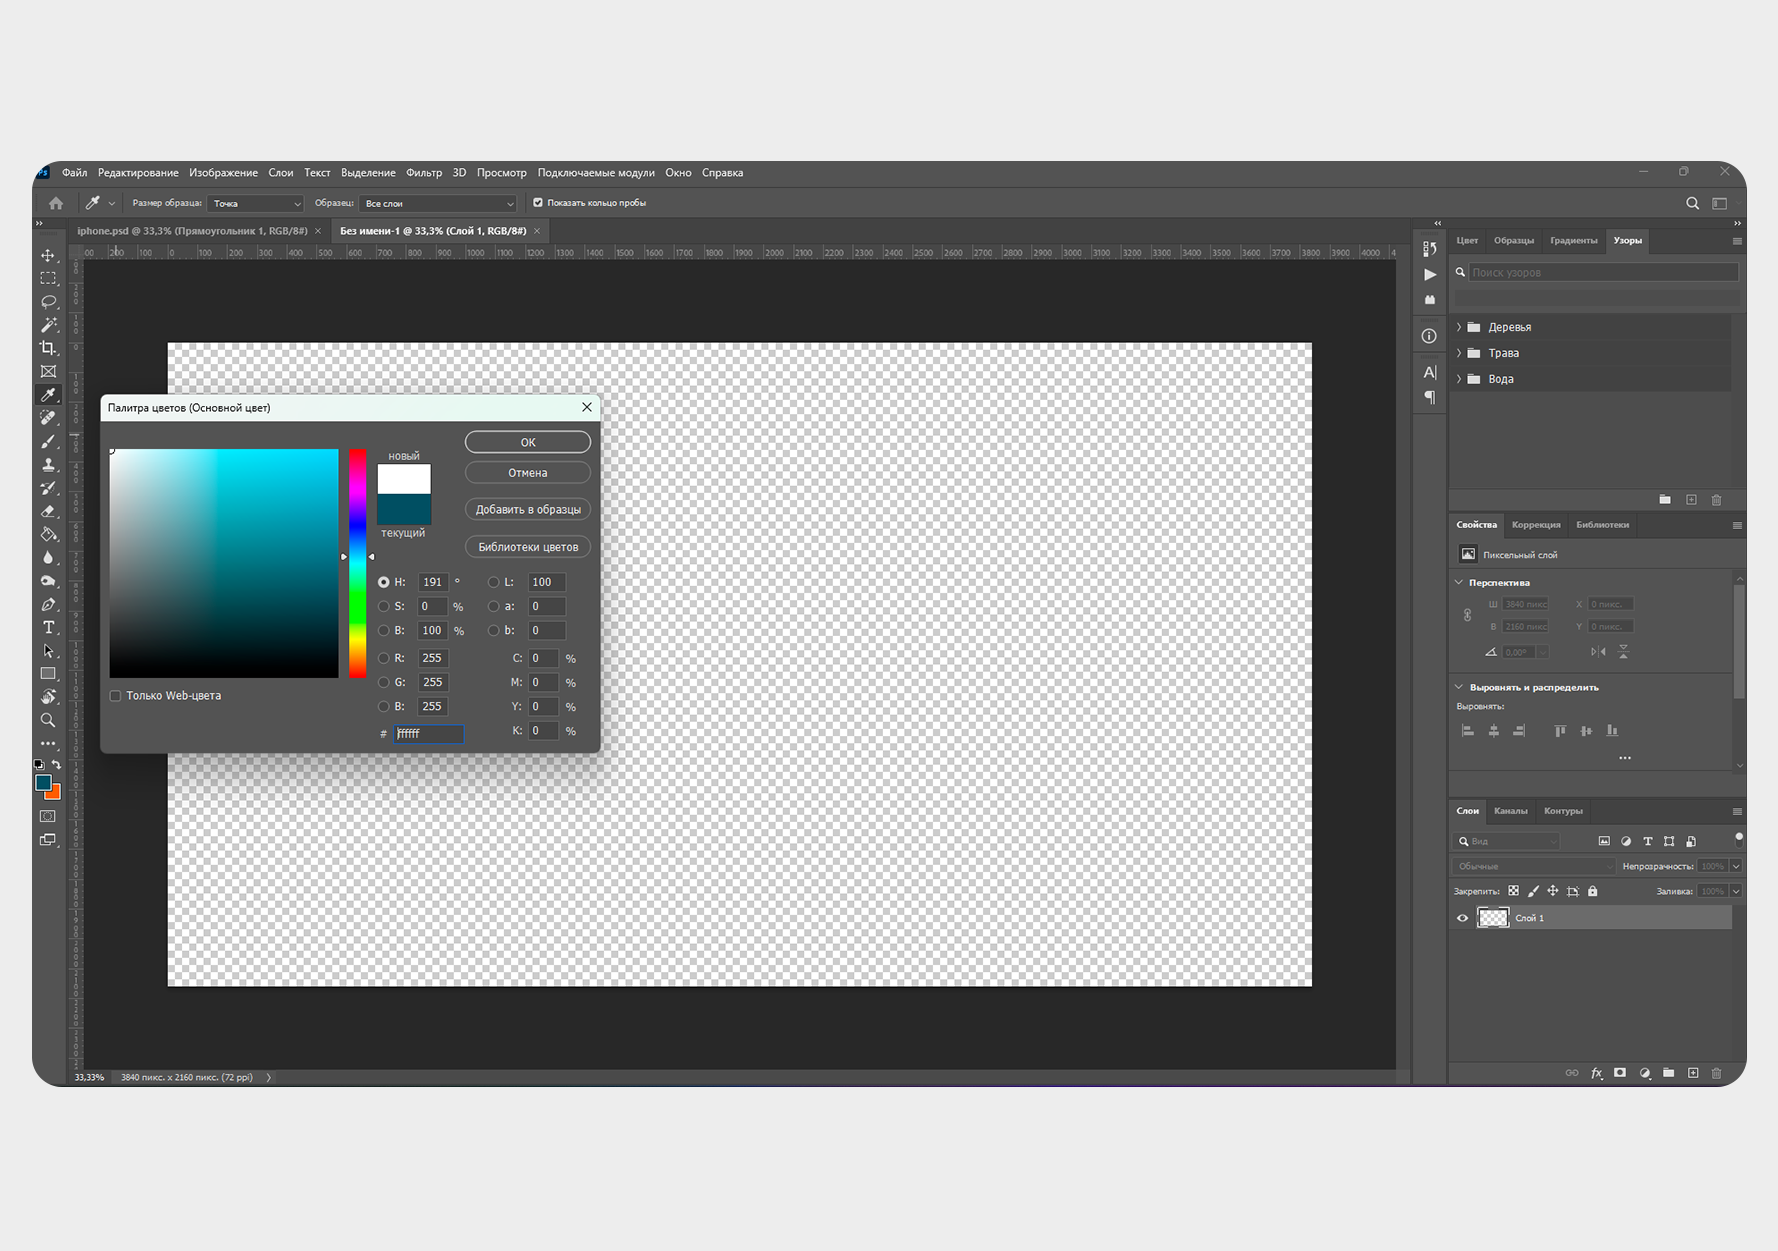The width and height of the screenshot is (1778, 1251).
Task: Select the Rectangle shape tool
Action: tap(48, 674)
